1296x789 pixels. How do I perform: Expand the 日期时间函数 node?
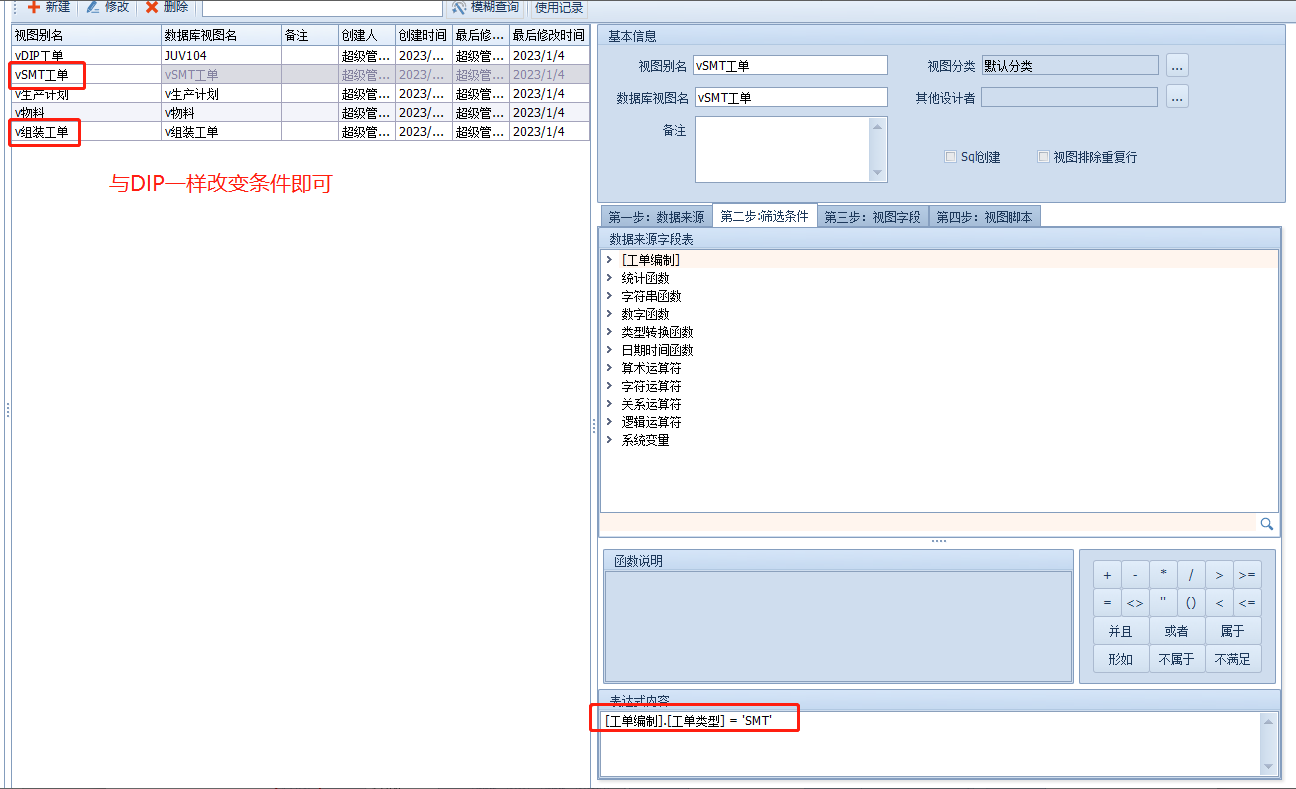tap(609, 350)
